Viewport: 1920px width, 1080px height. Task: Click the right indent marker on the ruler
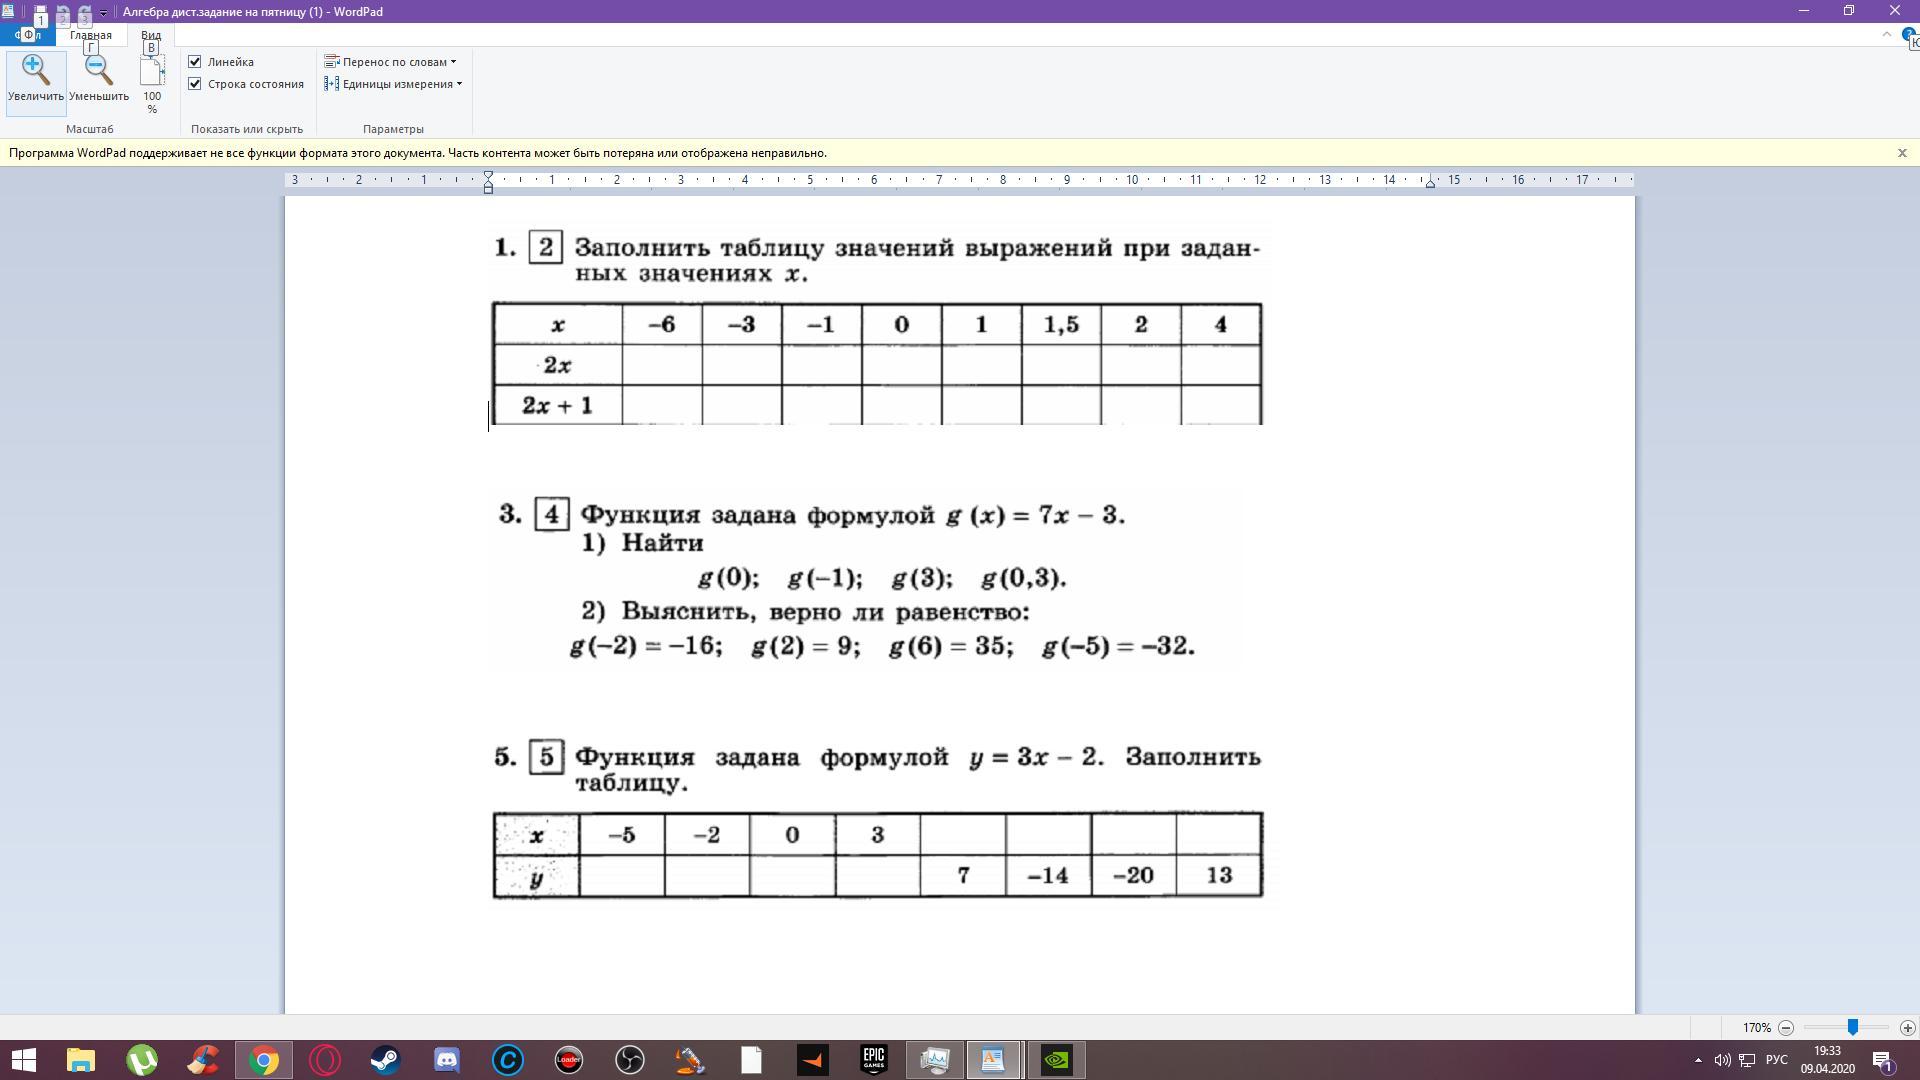pyautogui.click(x=1430, y=183)
